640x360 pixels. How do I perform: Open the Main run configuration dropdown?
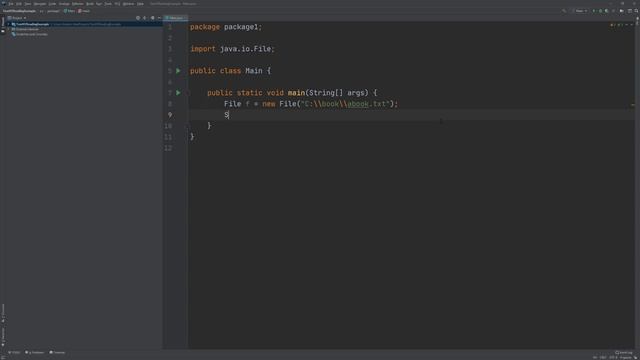tap(581, 11)
